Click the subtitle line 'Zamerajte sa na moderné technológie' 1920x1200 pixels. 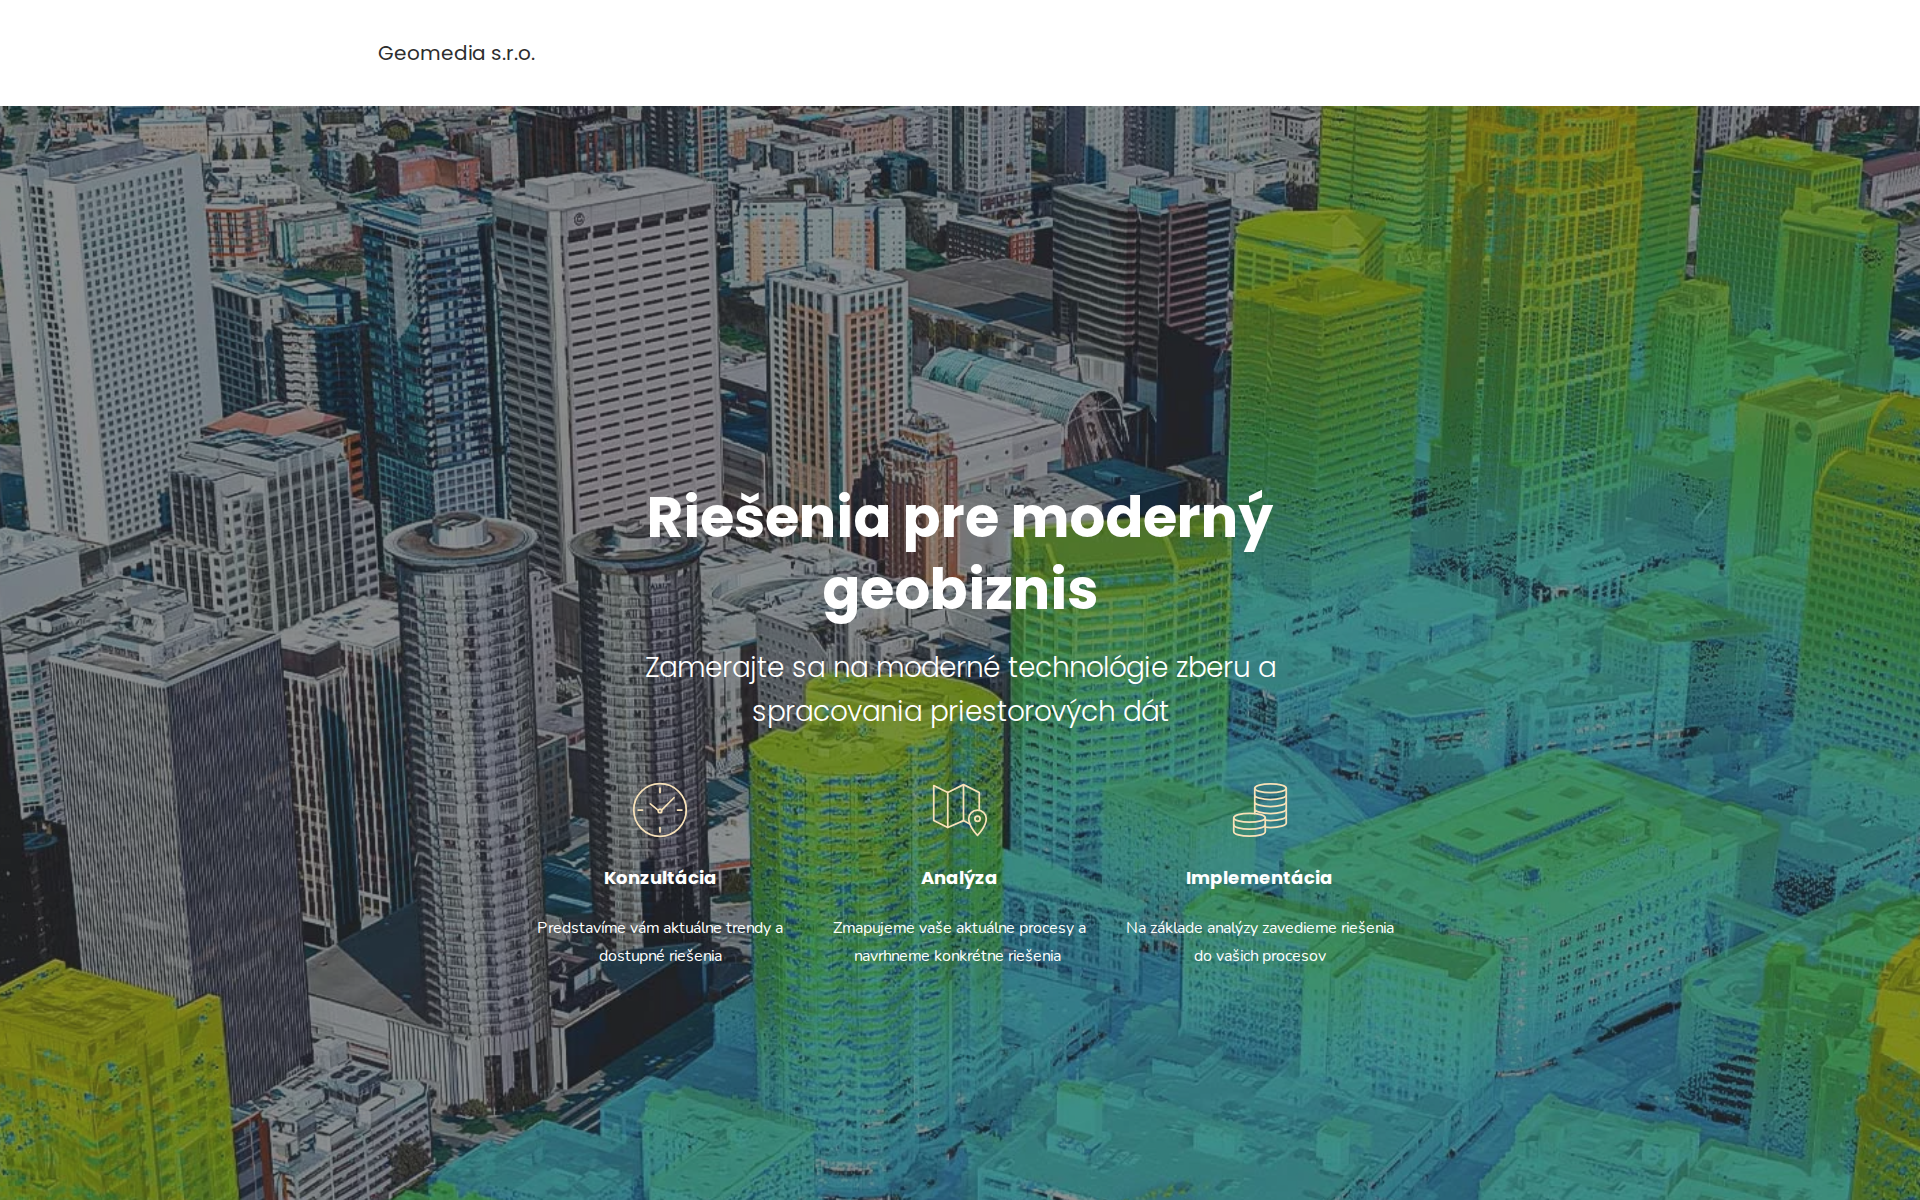pyautogui.click(x=959, y=667)
